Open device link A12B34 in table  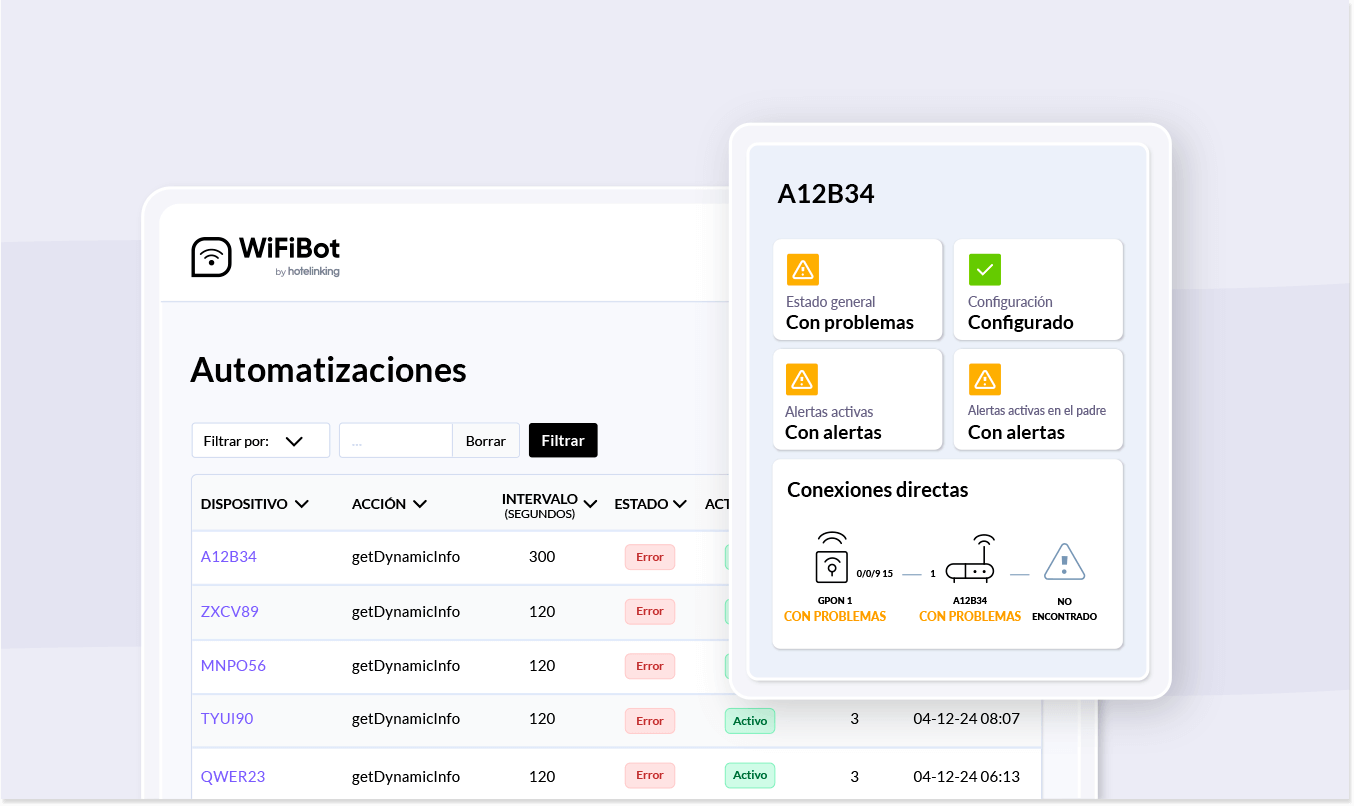[x=229, y=557]
